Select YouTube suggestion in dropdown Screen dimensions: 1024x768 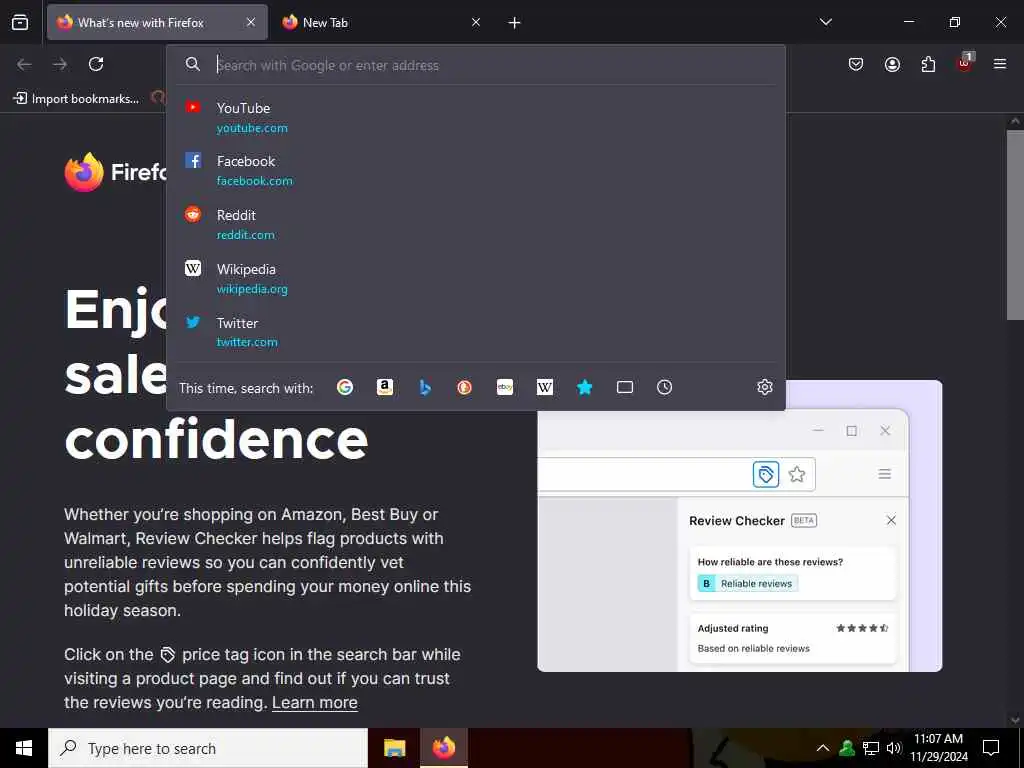pos(476,118)
